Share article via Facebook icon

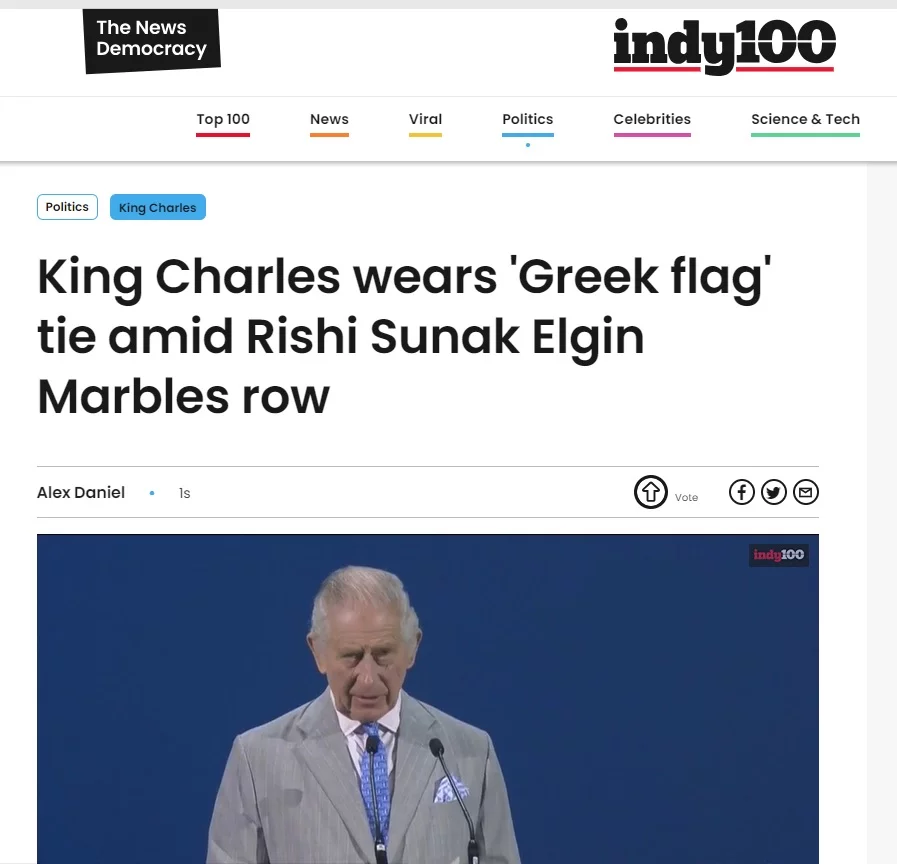point(741,492)
